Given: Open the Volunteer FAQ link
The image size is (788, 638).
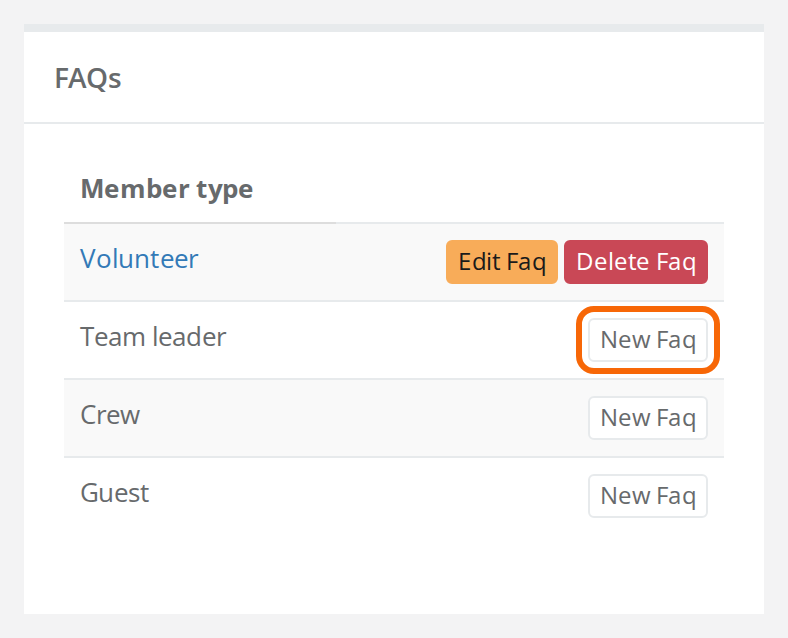Looking at the screenshot, I should [139, 259].
